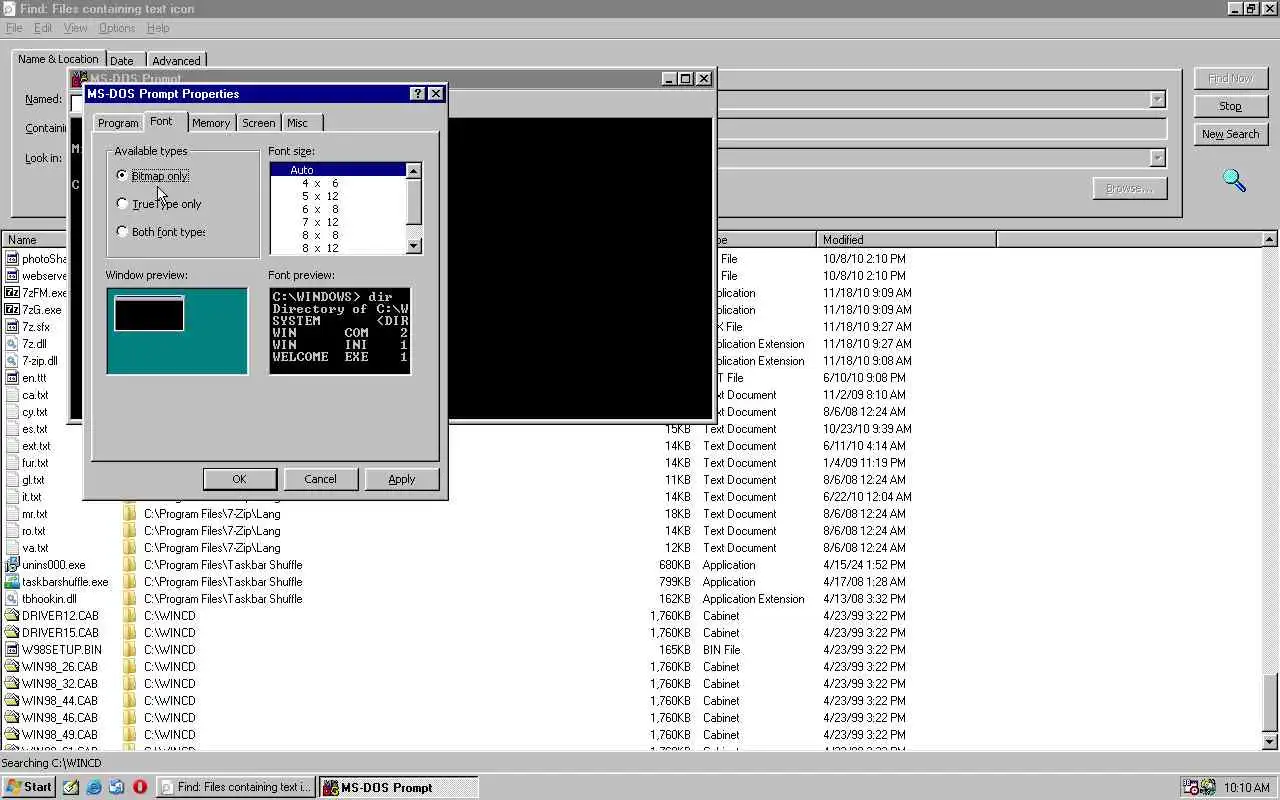The width and height of the screenshot is (1280, 800).
Task: Select font size 6 x 8
Action: coord(338,209)
